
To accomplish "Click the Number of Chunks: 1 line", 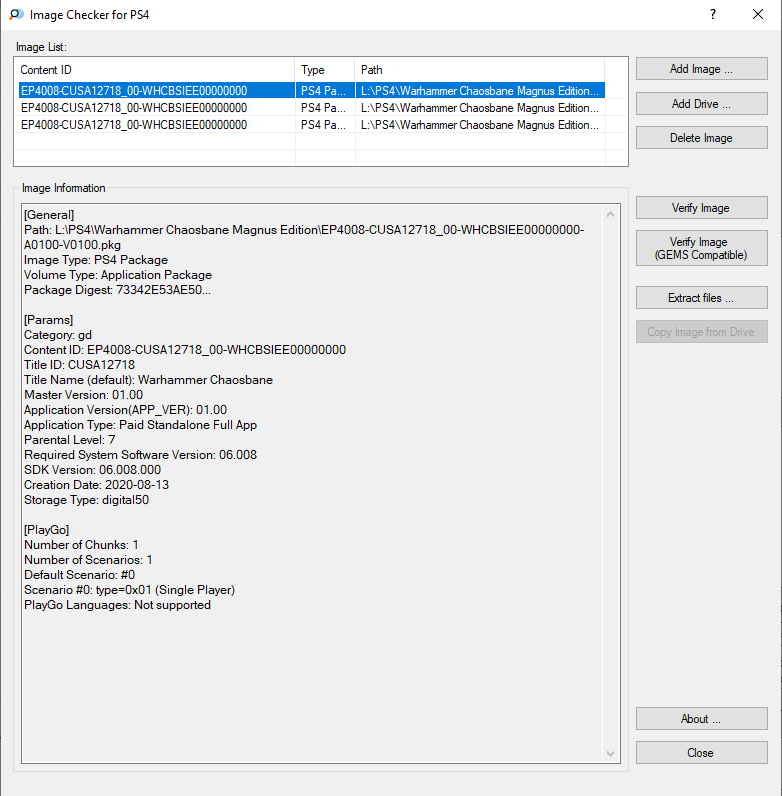I will pos(81,545).
